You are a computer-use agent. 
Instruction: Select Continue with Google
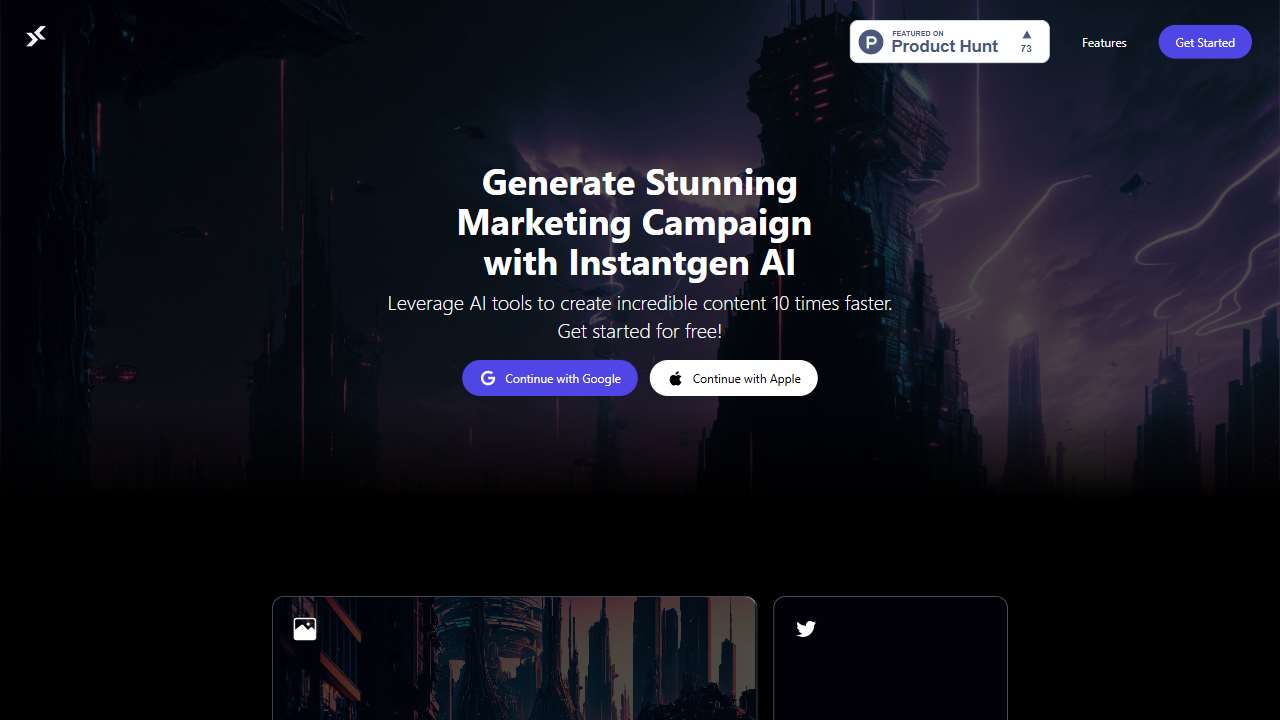pyautogui.click(x=550, y=378)
